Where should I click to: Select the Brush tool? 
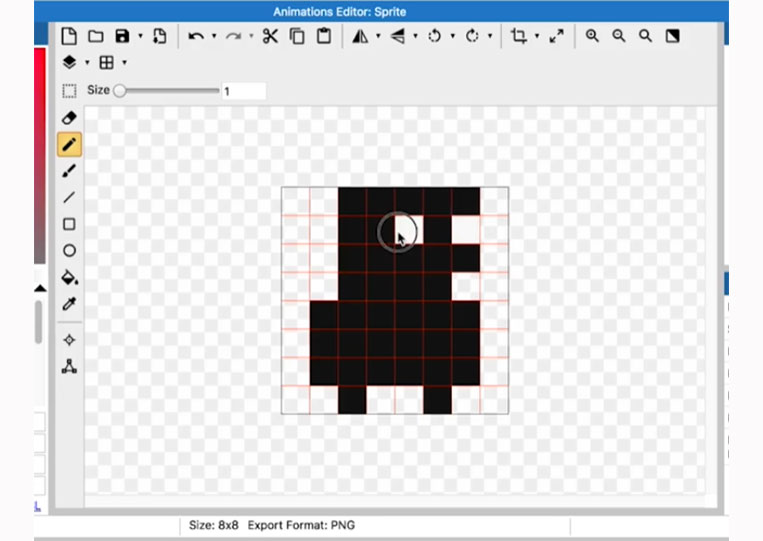[69, 171]
